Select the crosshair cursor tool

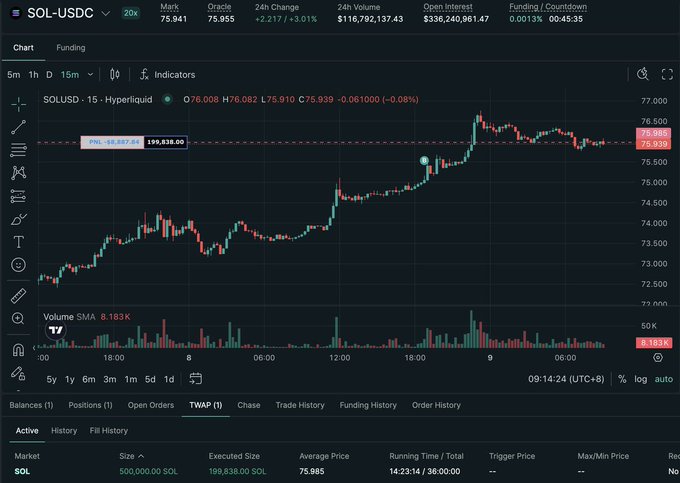(18, 104)
